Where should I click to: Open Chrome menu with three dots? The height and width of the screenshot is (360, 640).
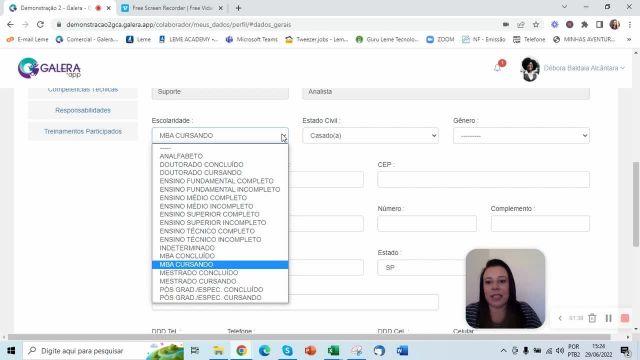point(630,24)
